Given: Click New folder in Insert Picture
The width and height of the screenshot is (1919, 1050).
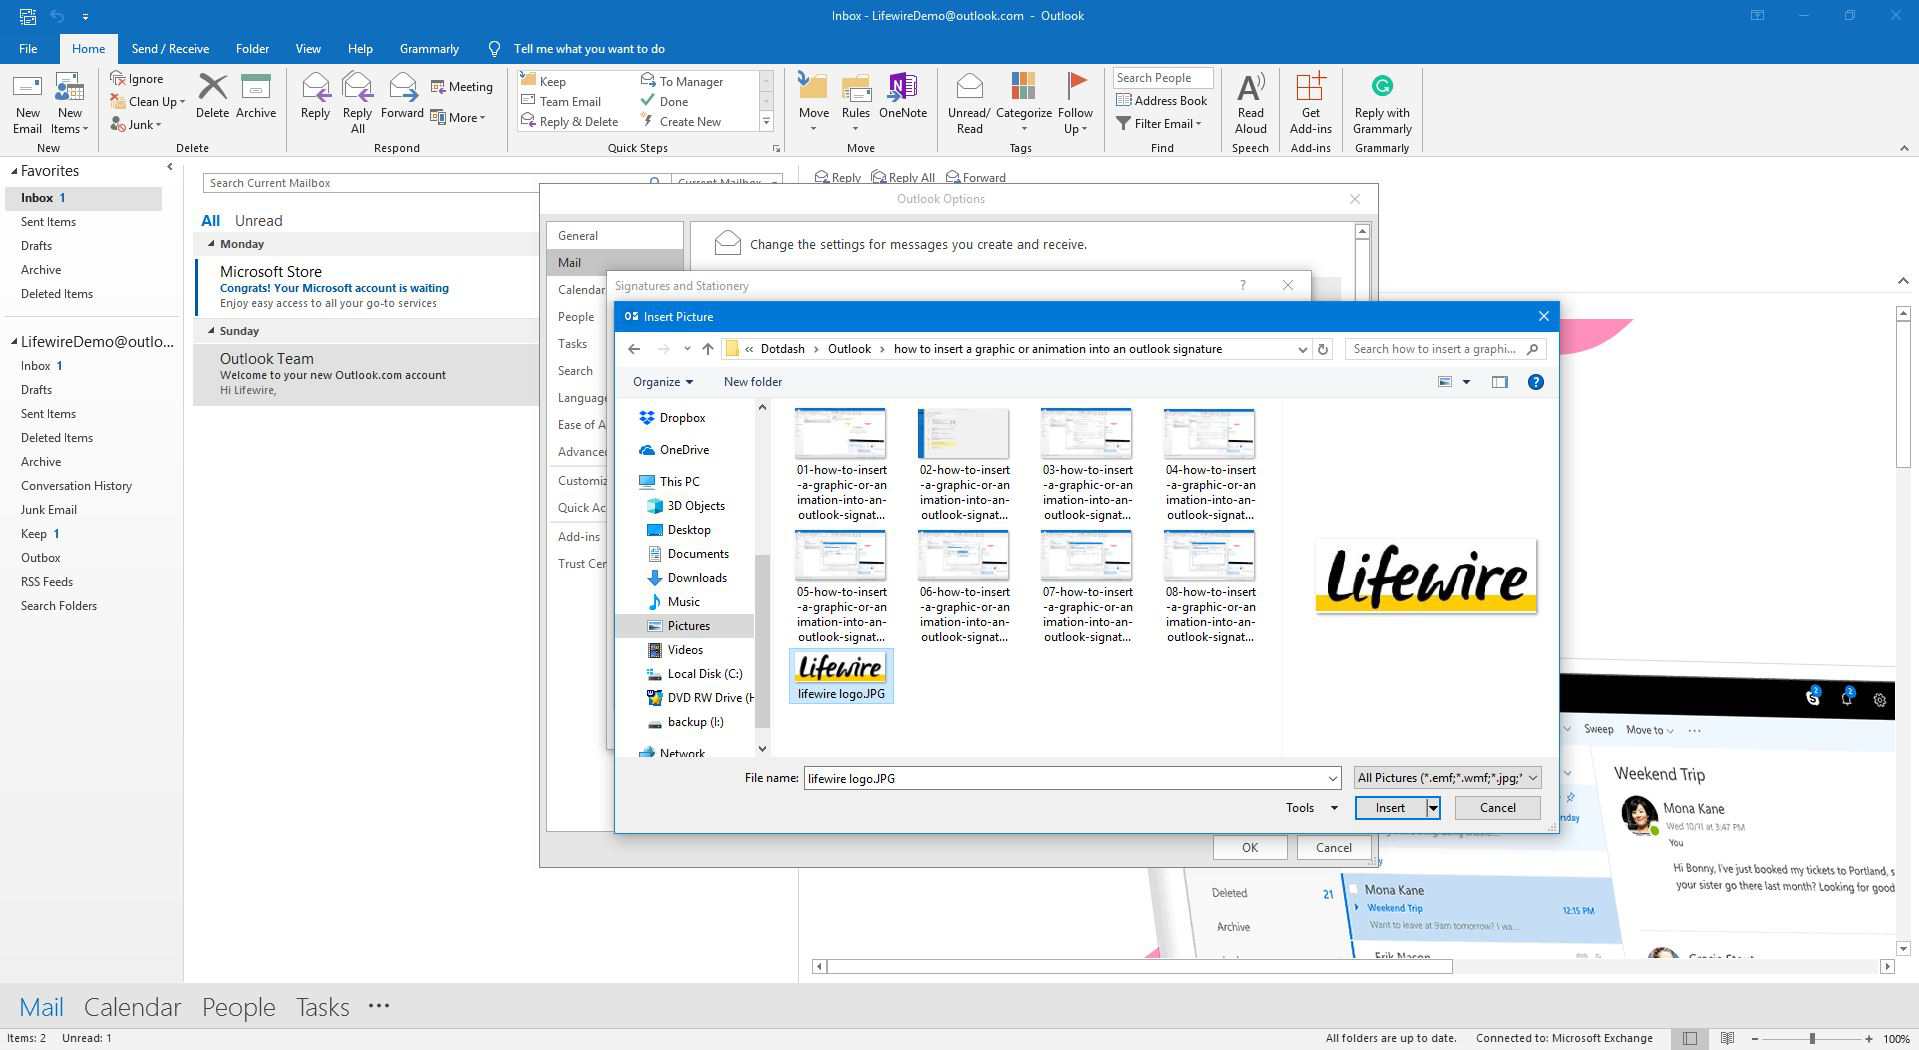Looking at the screenshot, I should click(753, 382).
